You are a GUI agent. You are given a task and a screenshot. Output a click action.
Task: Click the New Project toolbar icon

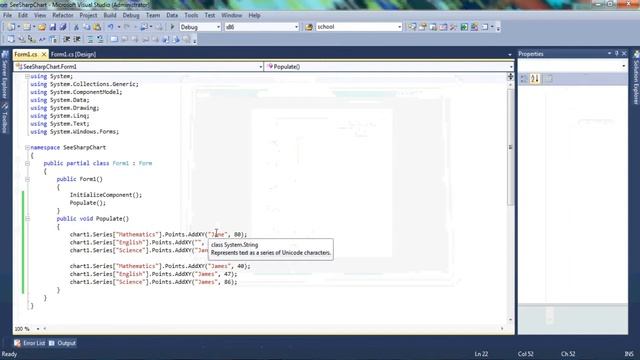click(x=11, y=27)
